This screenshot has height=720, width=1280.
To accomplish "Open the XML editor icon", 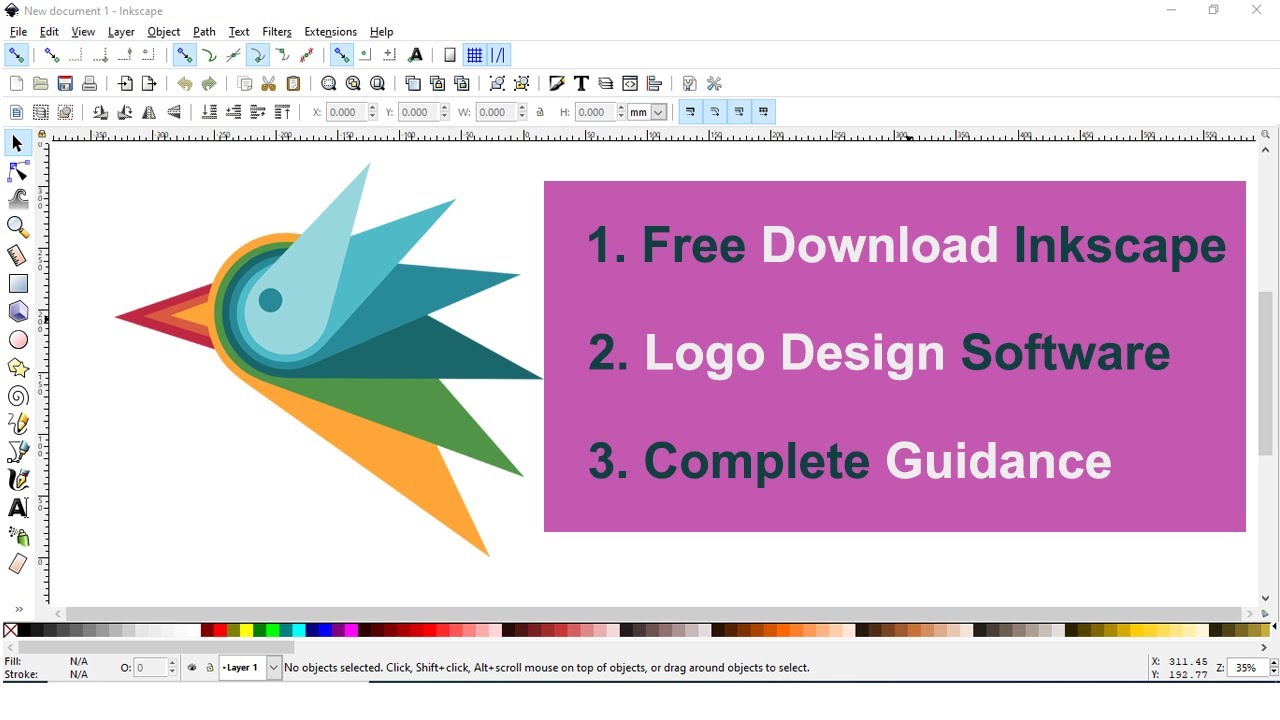I will click(x=630, y=84).
